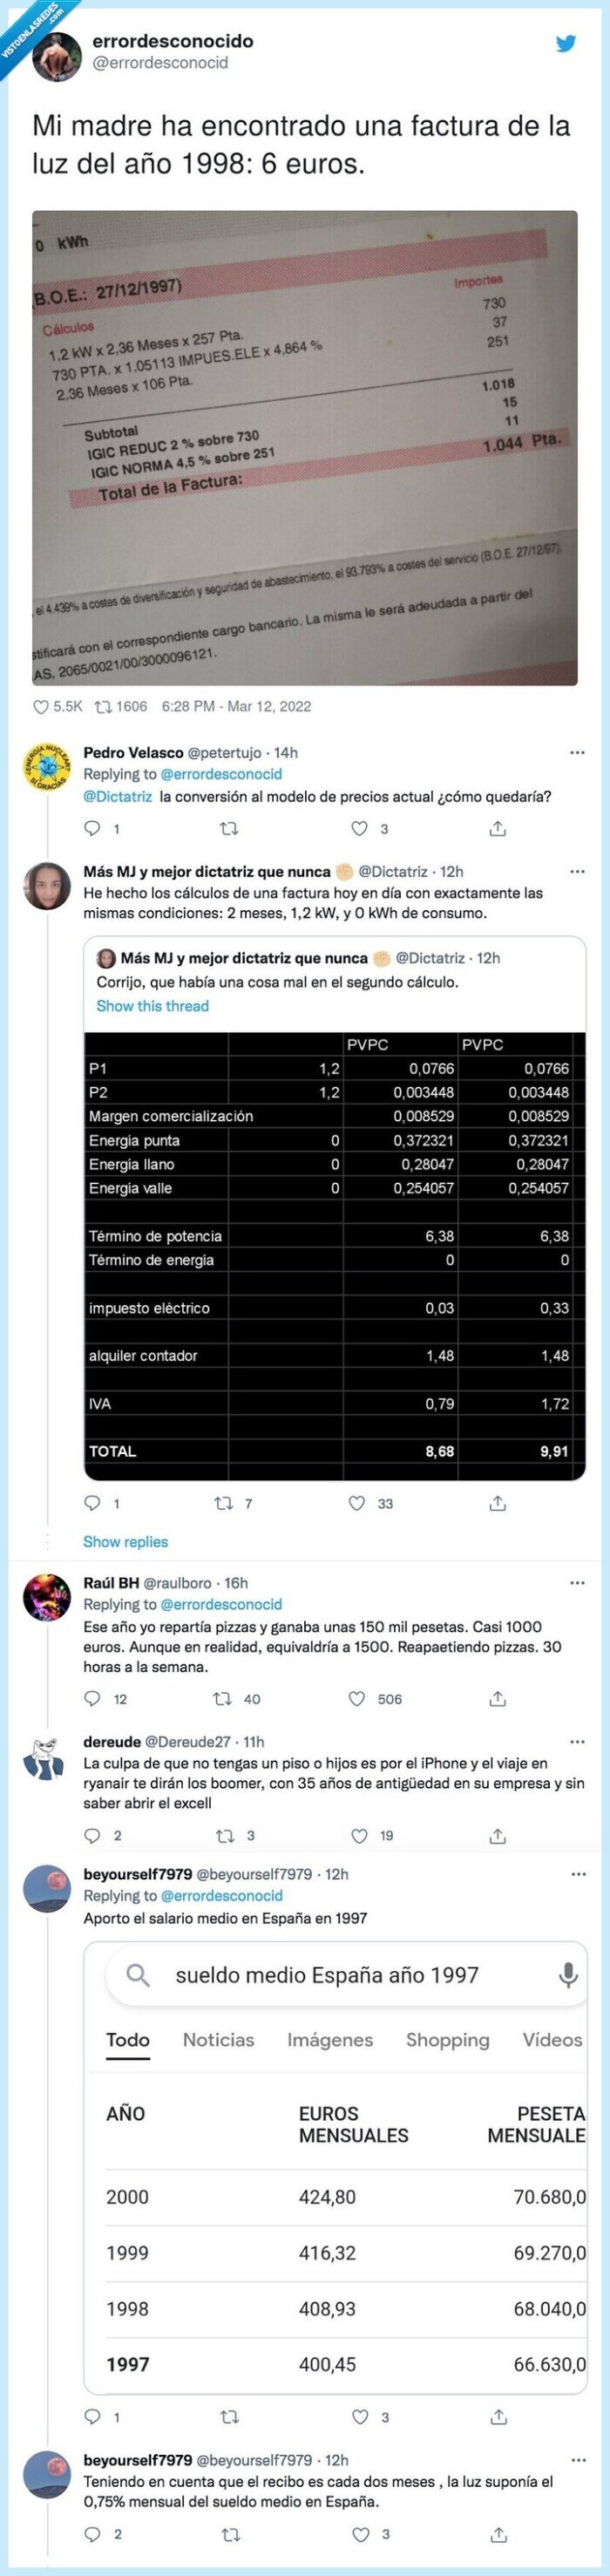Like Pedro Velasco's tweet

tap(359, 828)
